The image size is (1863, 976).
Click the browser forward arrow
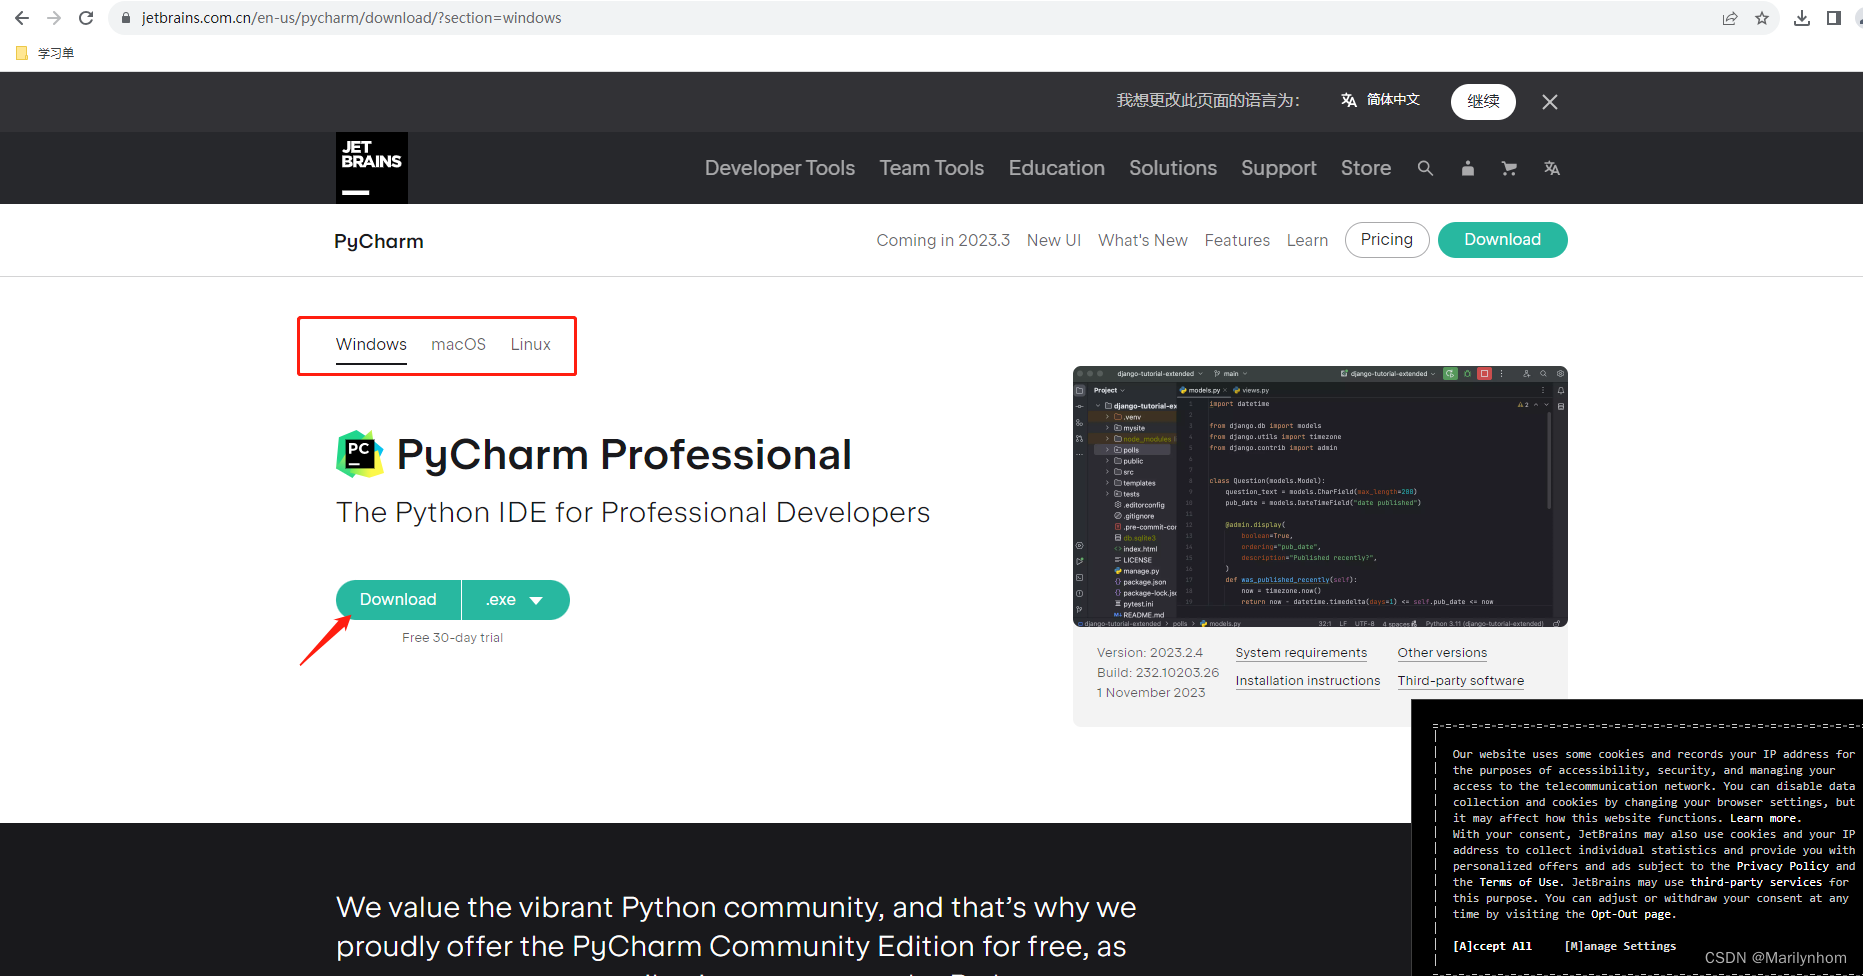[x=54, y=18]
